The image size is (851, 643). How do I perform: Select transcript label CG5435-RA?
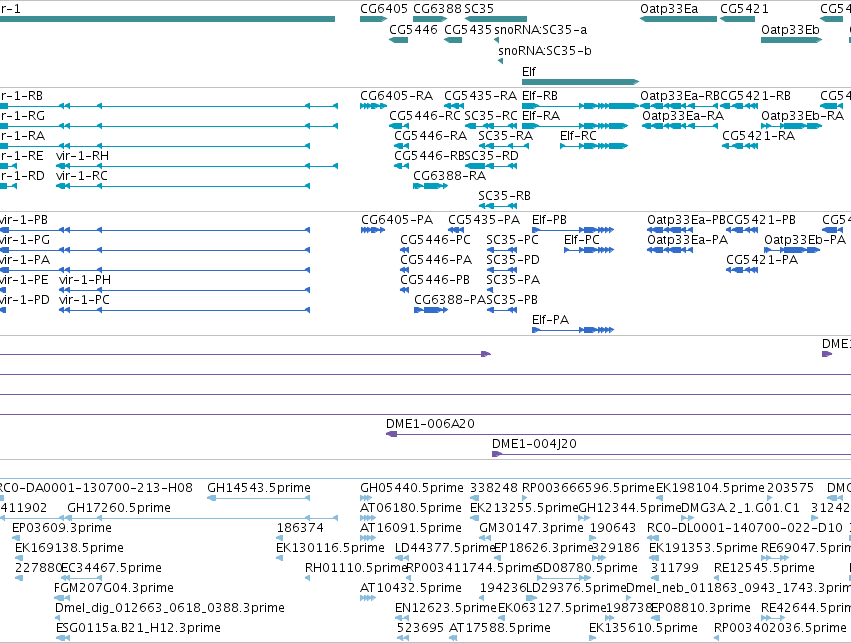pos(480,96)
